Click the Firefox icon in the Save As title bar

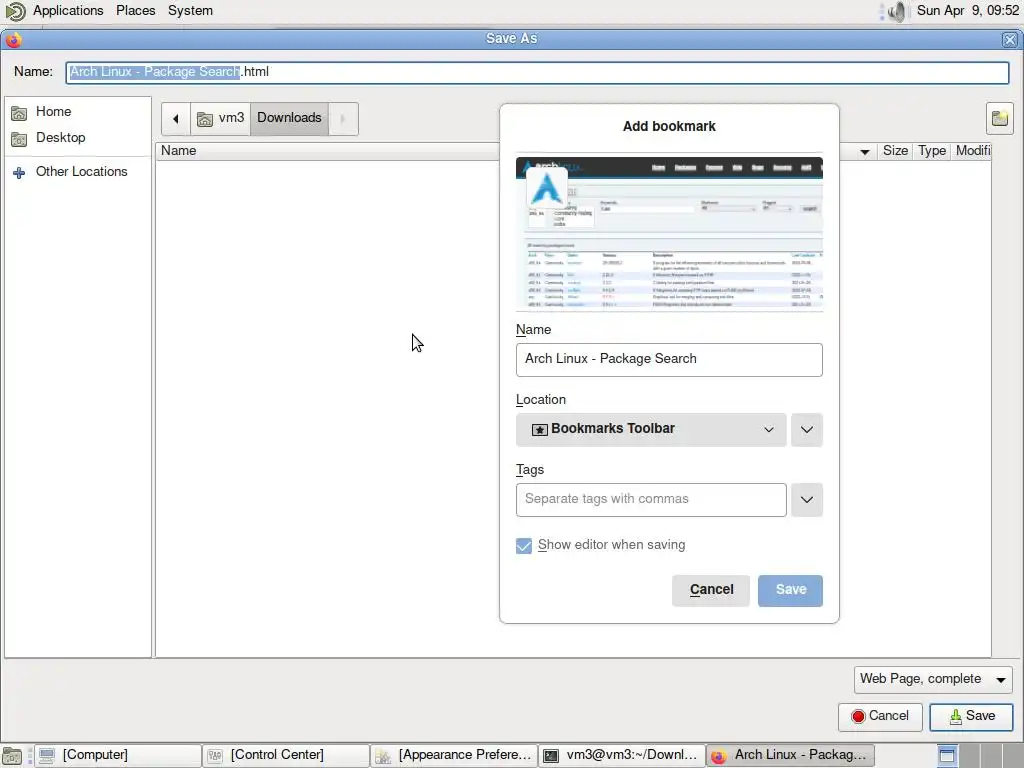[14, 40]
